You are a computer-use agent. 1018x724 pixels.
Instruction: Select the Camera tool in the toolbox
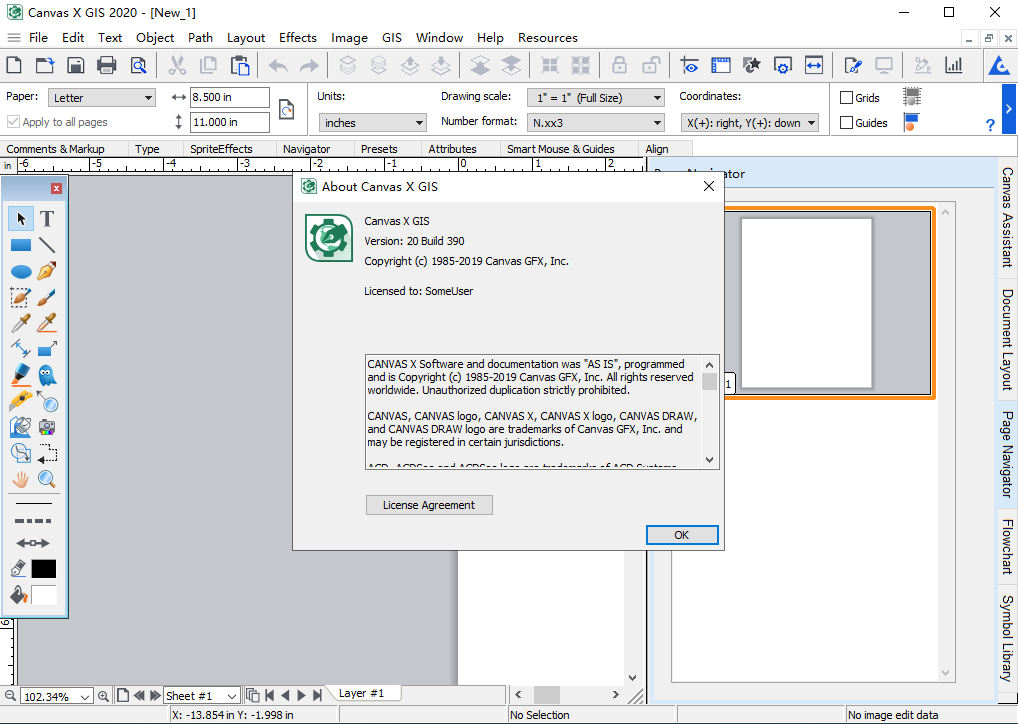tap(47, 427)
